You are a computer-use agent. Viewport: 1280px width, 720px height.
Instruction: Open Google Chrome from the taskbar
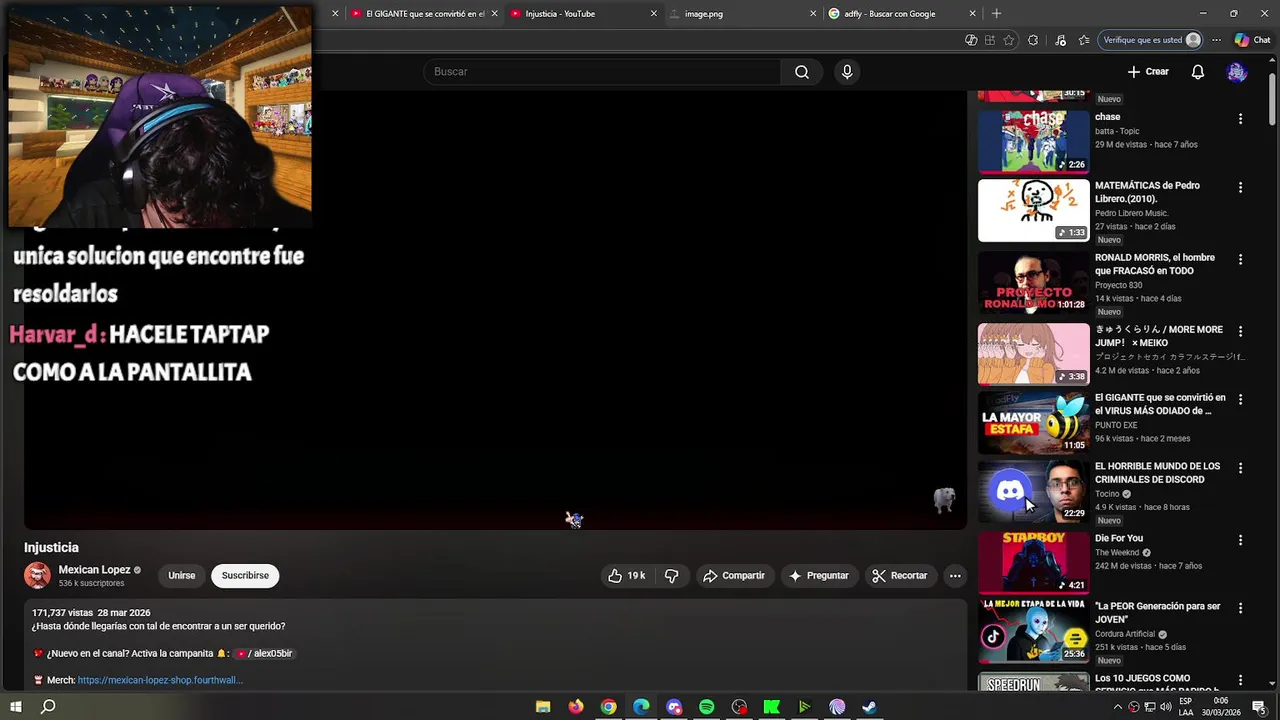click(608, 707)
